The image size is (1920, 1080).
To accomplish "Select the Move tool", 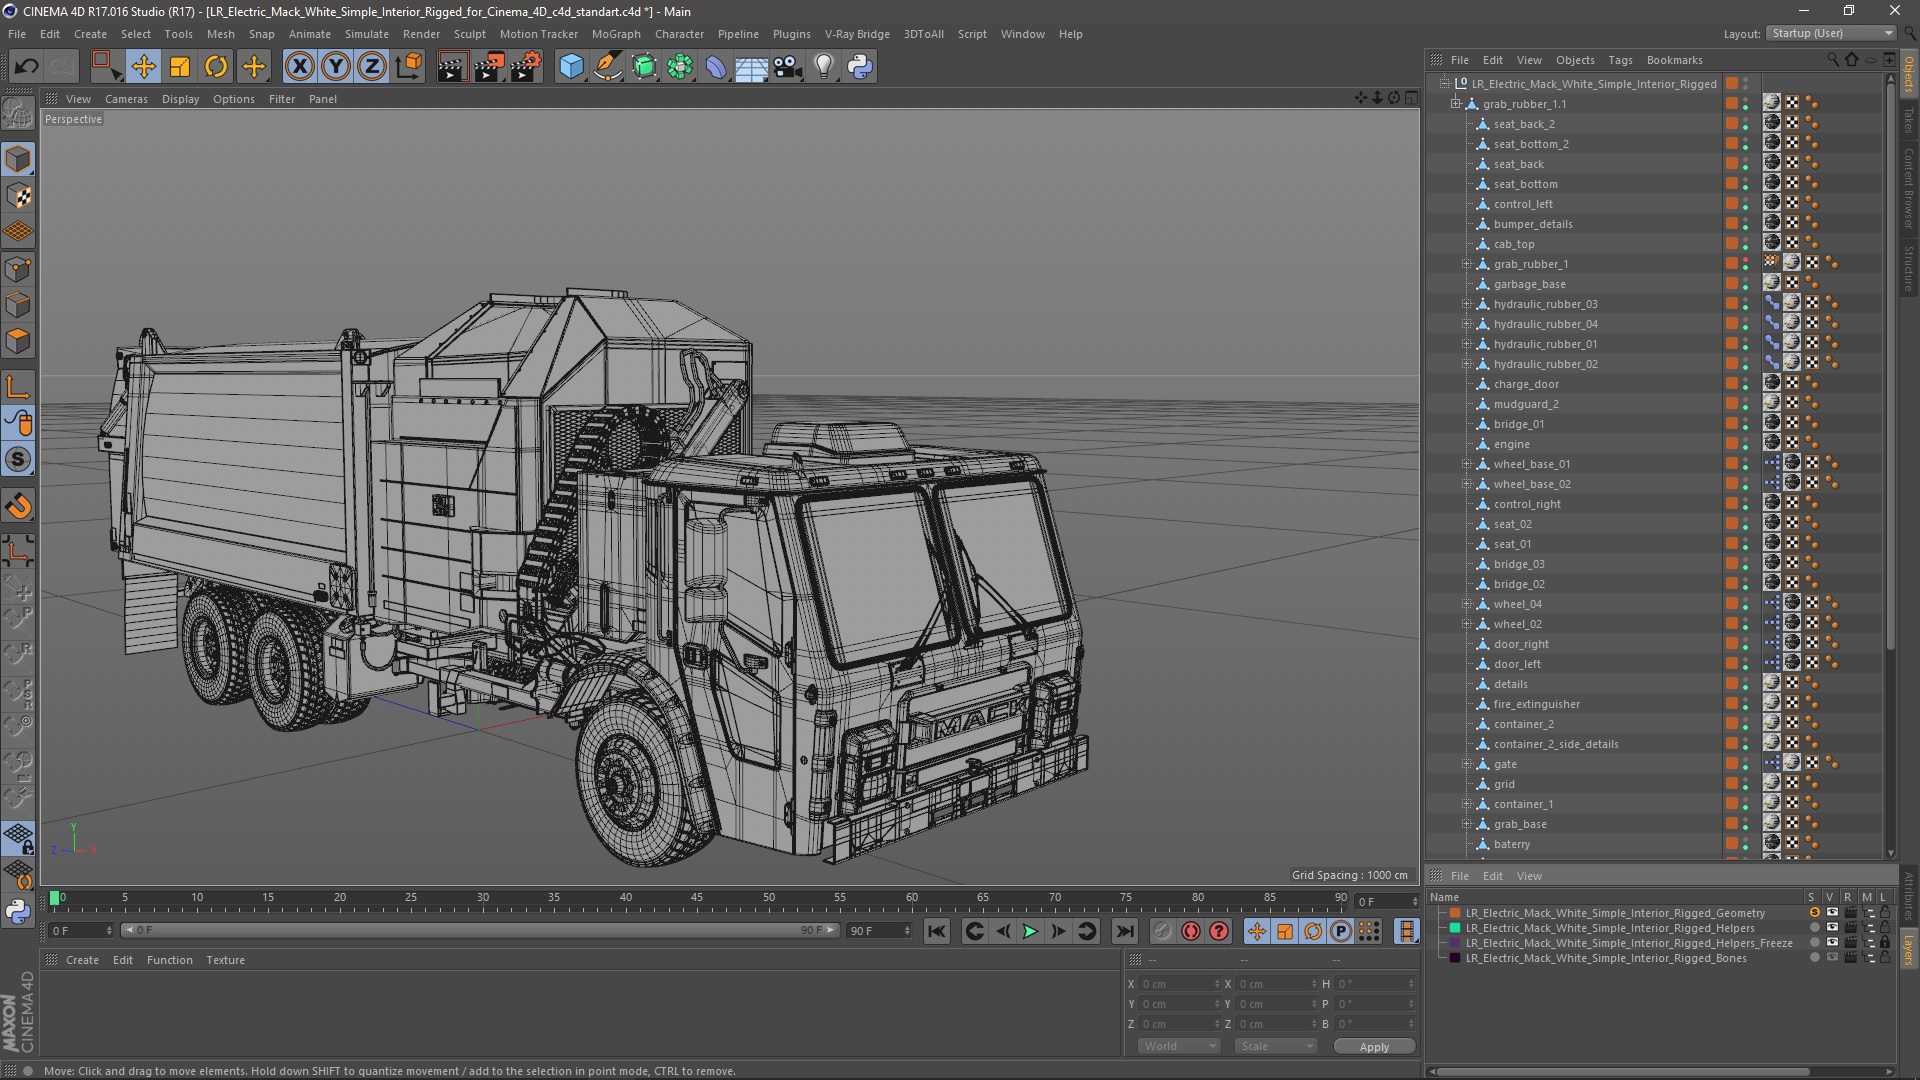I will [143, 67].
